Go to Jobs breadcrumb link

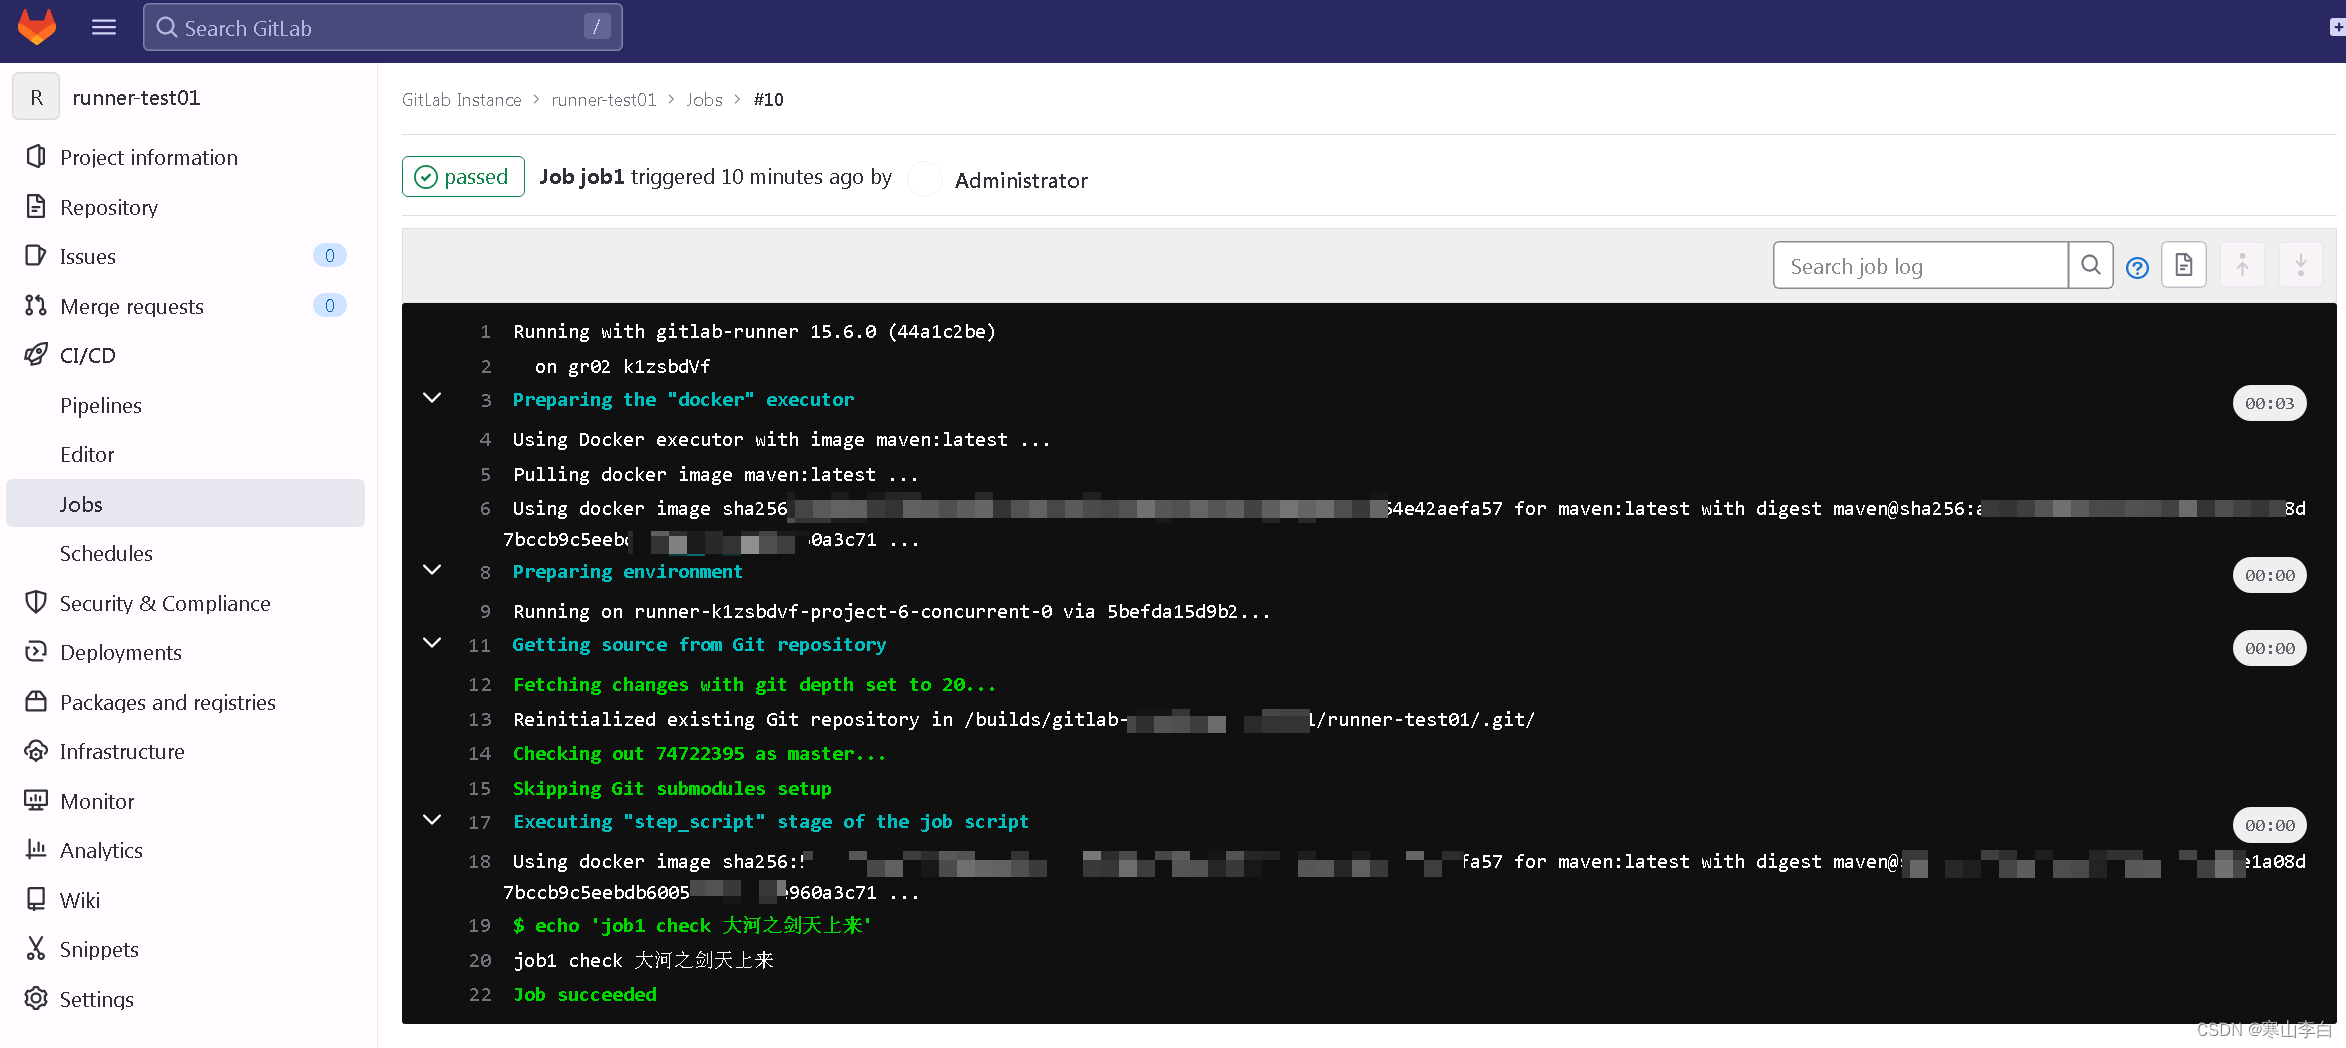[705, 99]
